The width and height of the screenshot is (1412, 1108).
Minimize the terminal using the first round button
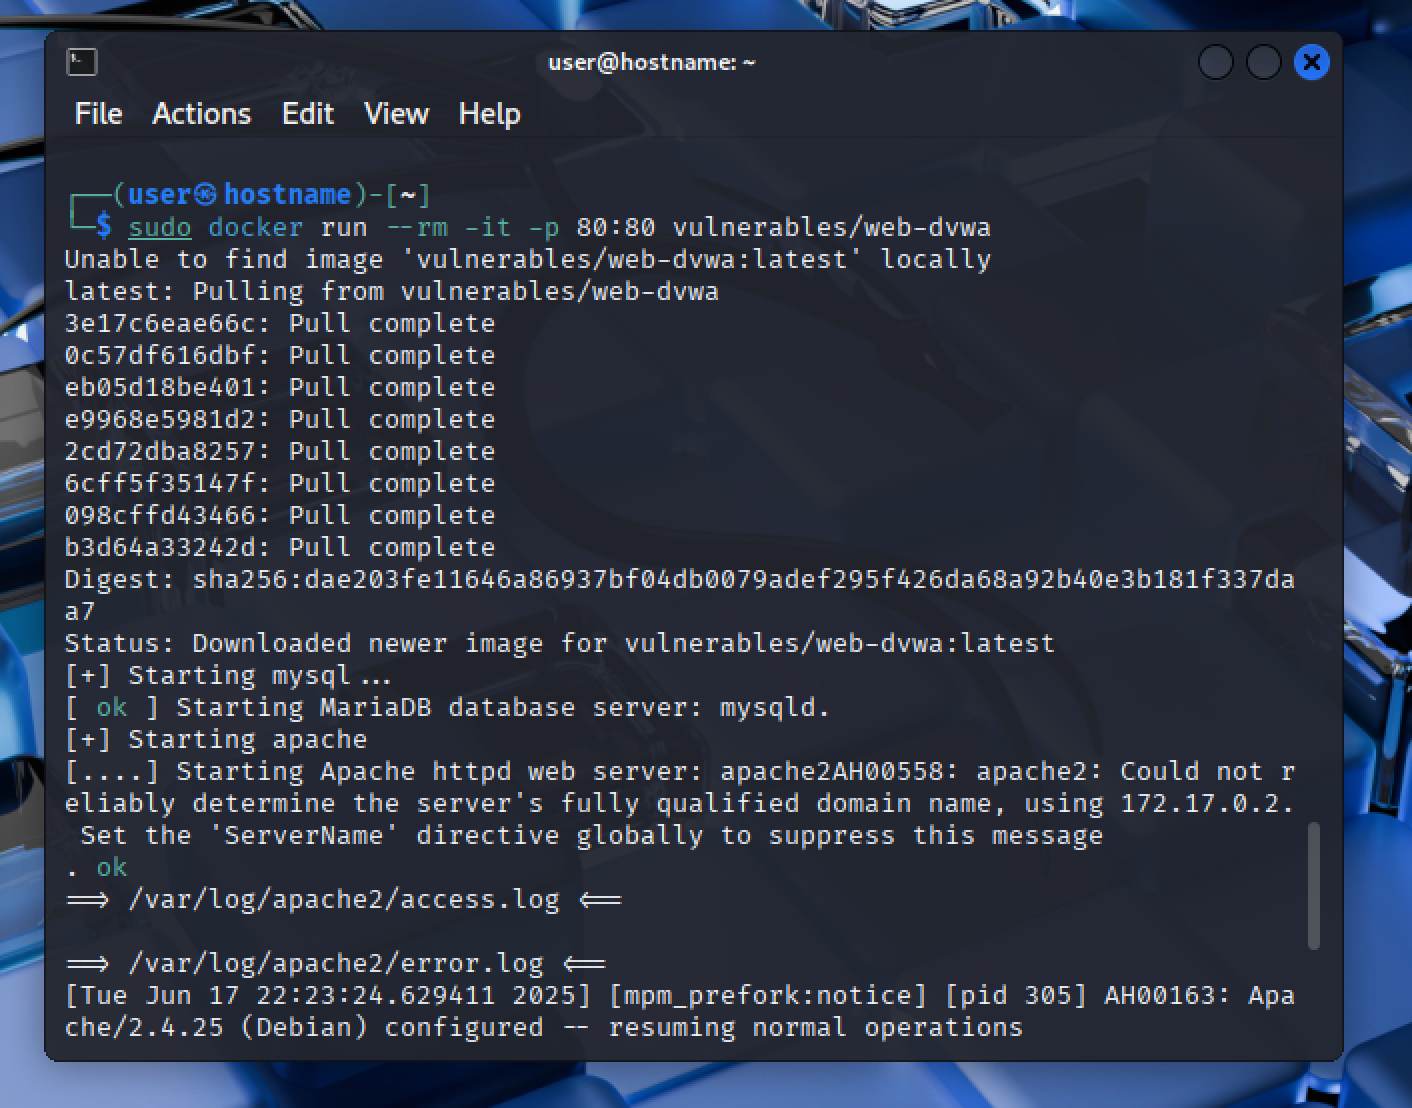point(1215,62)
